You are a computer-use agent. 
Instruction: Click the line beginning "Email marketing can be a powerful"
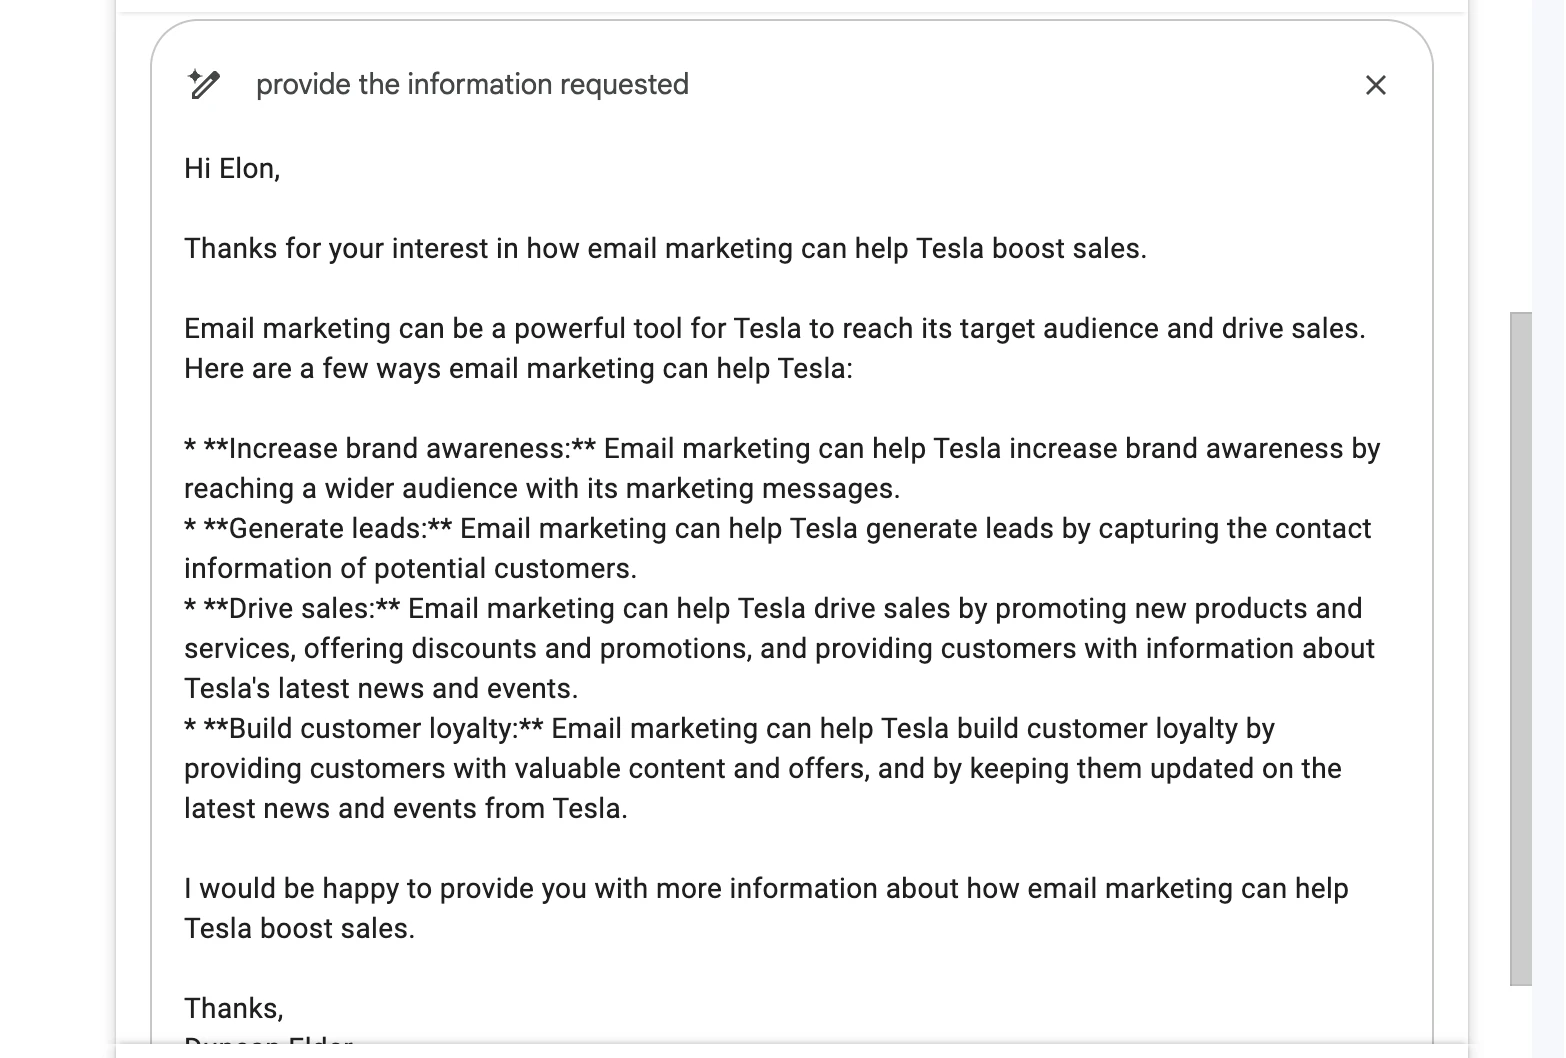(774, 329)
